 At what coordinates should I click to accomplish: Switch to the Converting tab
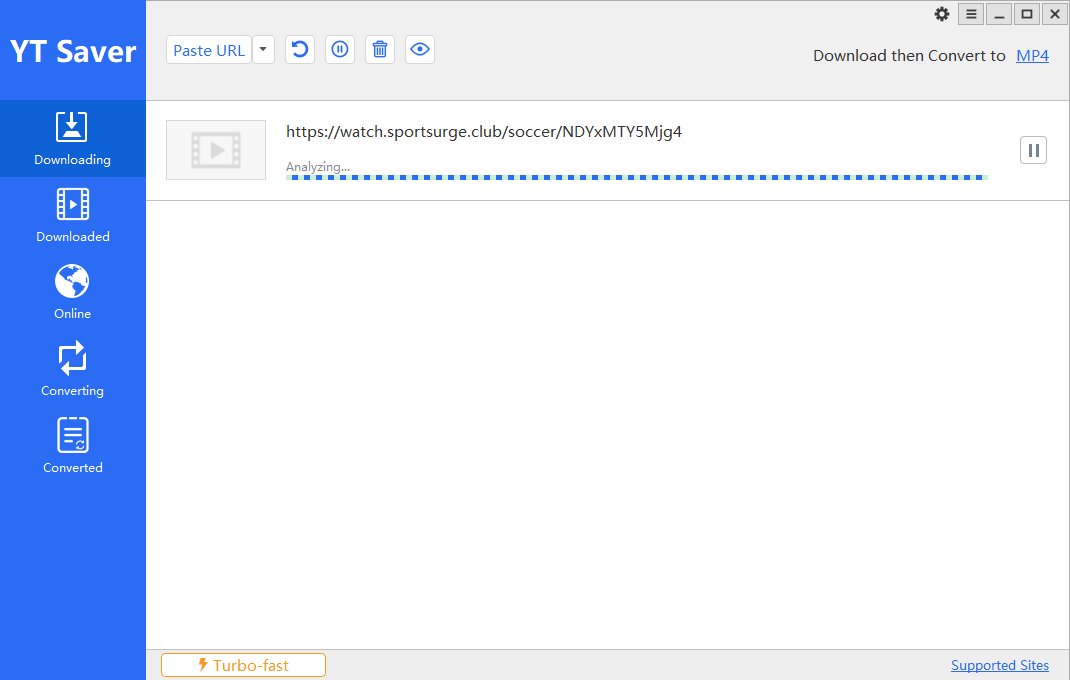pyautogui.click(x=72, y=369)
